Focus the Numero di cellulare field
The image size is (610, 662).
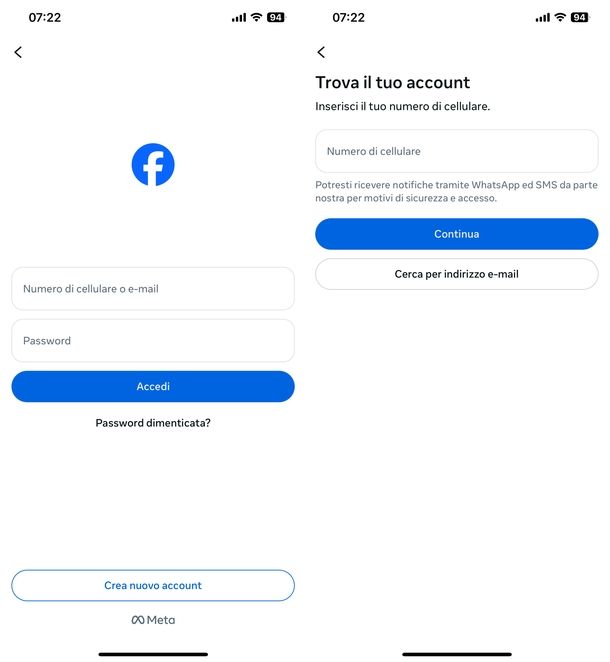[457, 152]
